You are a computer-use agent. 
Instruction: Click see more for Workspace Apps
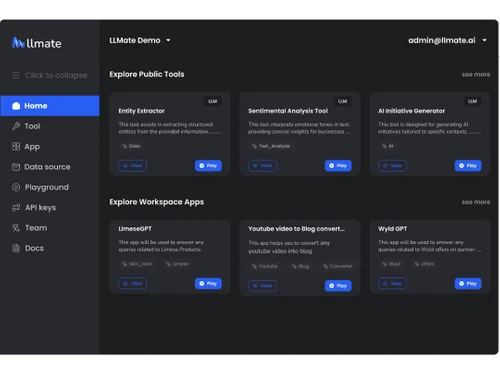click(x=476, y=202)
